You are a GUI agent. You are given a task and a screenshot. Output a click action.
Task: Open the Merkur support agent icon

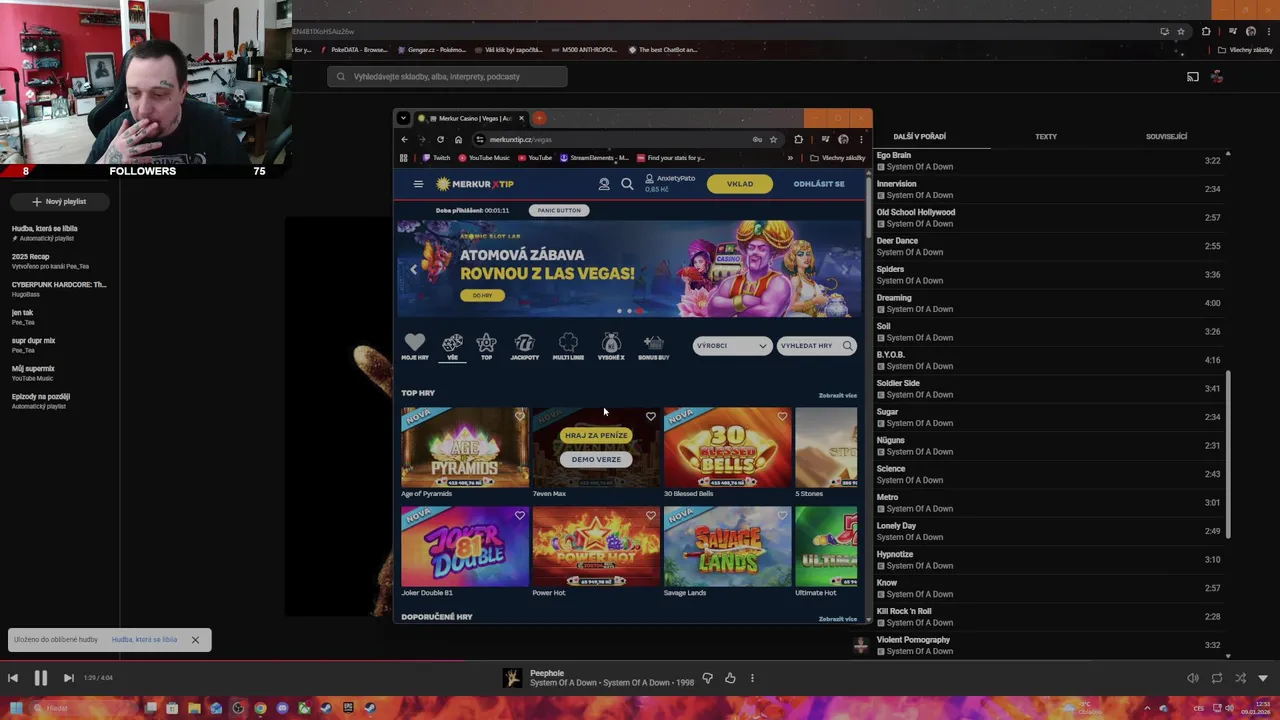pyautogui.click(x=604, y=184)
